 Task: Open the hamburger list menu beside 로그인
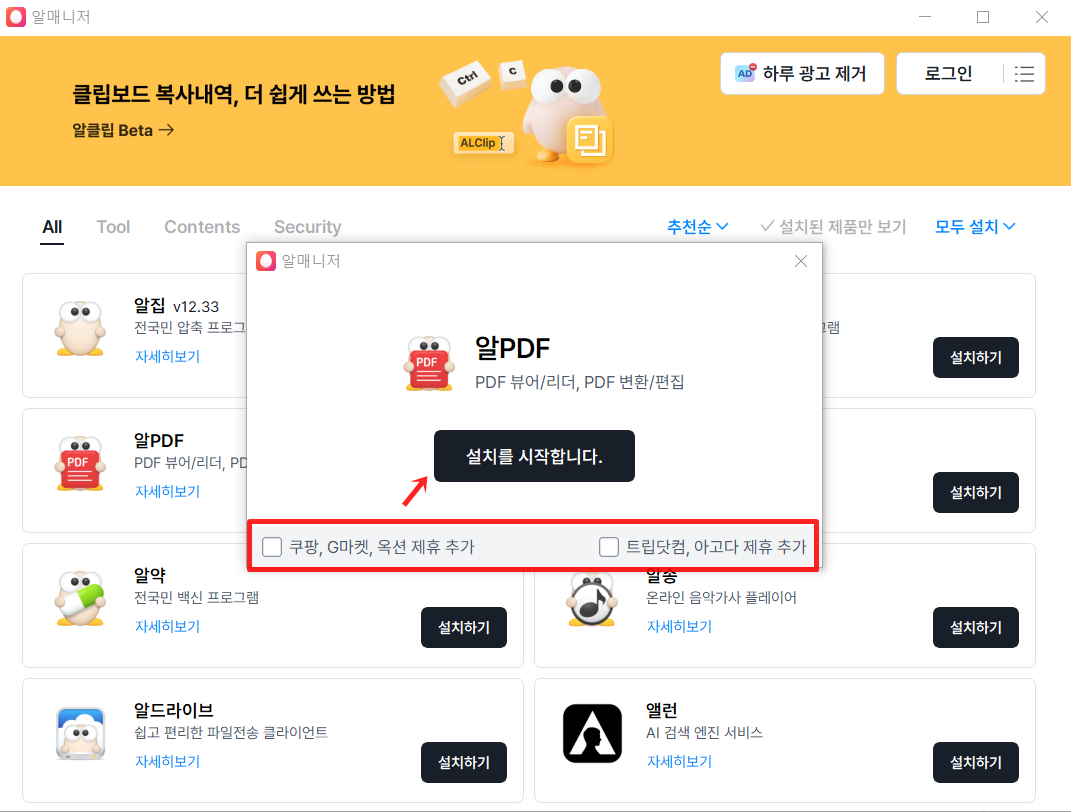coord(1024,74)
